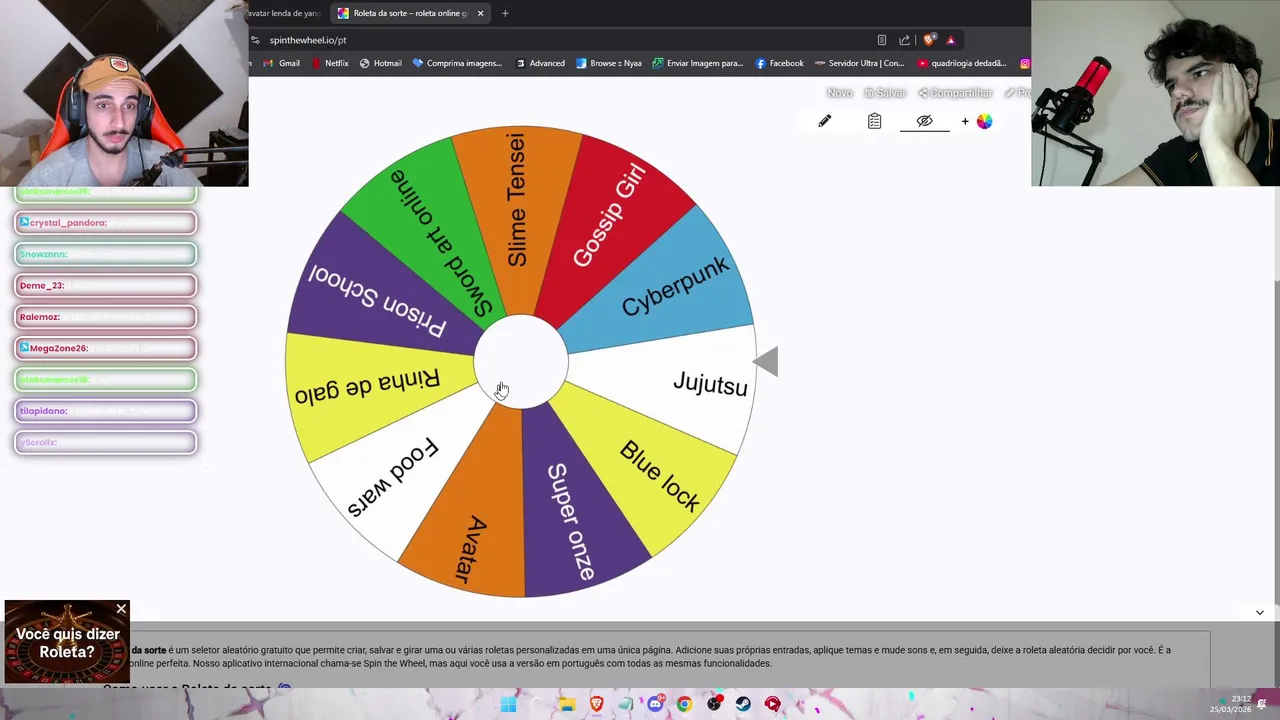The height and width of the screenshot is (720, 1280).
Task: Open the Windows Start menu
Action: (508, 704)
